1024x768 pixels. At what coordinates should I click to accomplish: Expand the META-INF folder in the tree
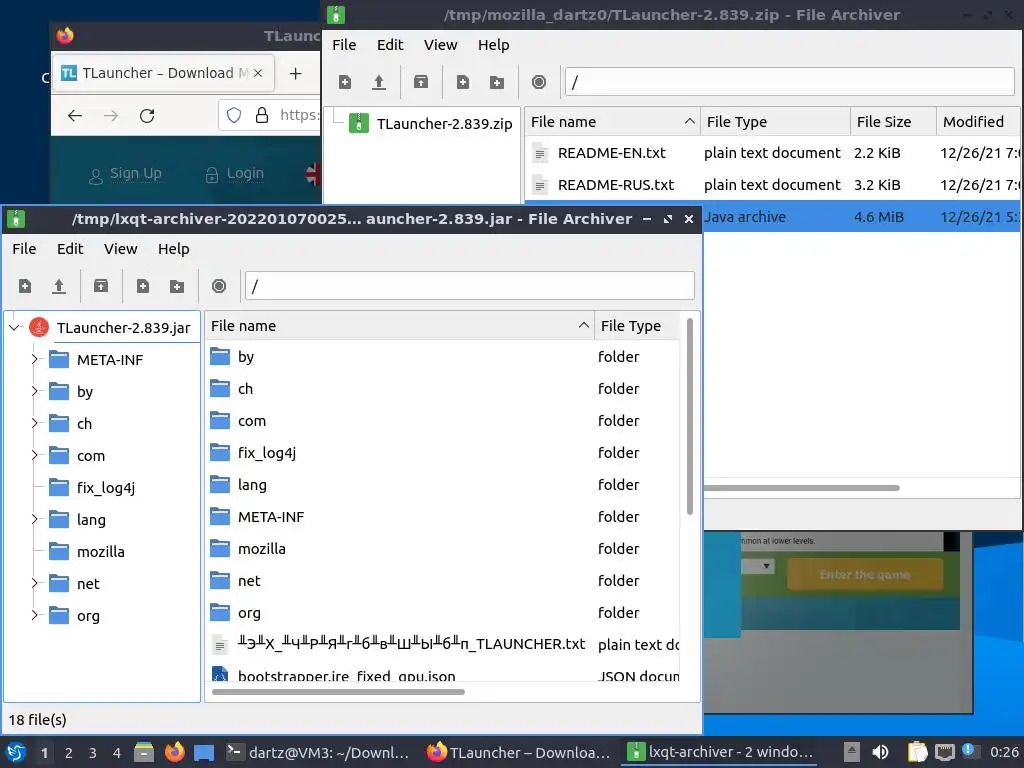tap(34, 359)
